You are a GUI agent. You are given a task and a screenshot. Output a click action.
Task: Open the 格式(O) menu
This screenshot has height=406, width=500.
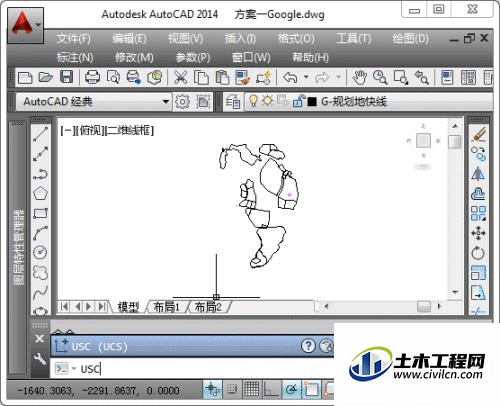click(296, 39)
